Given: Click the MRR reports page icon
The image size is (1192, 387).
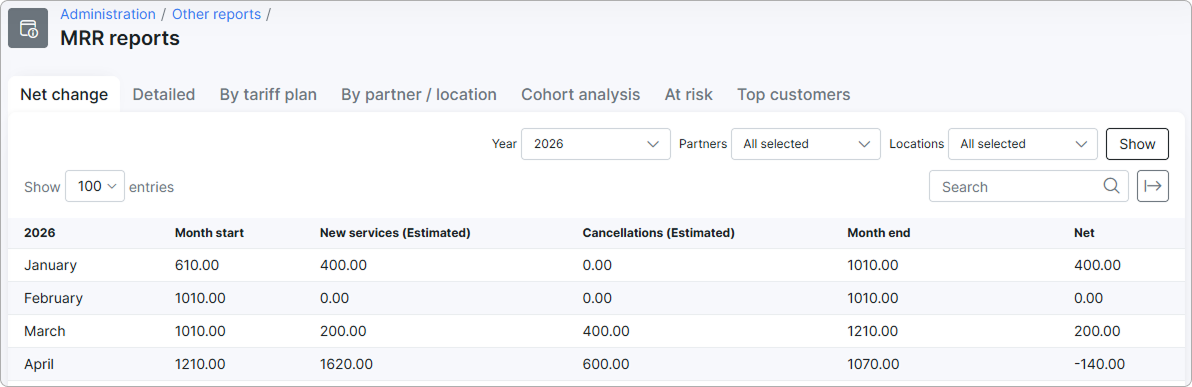Looking at the screenshot, I should click(x=28, y=28).
